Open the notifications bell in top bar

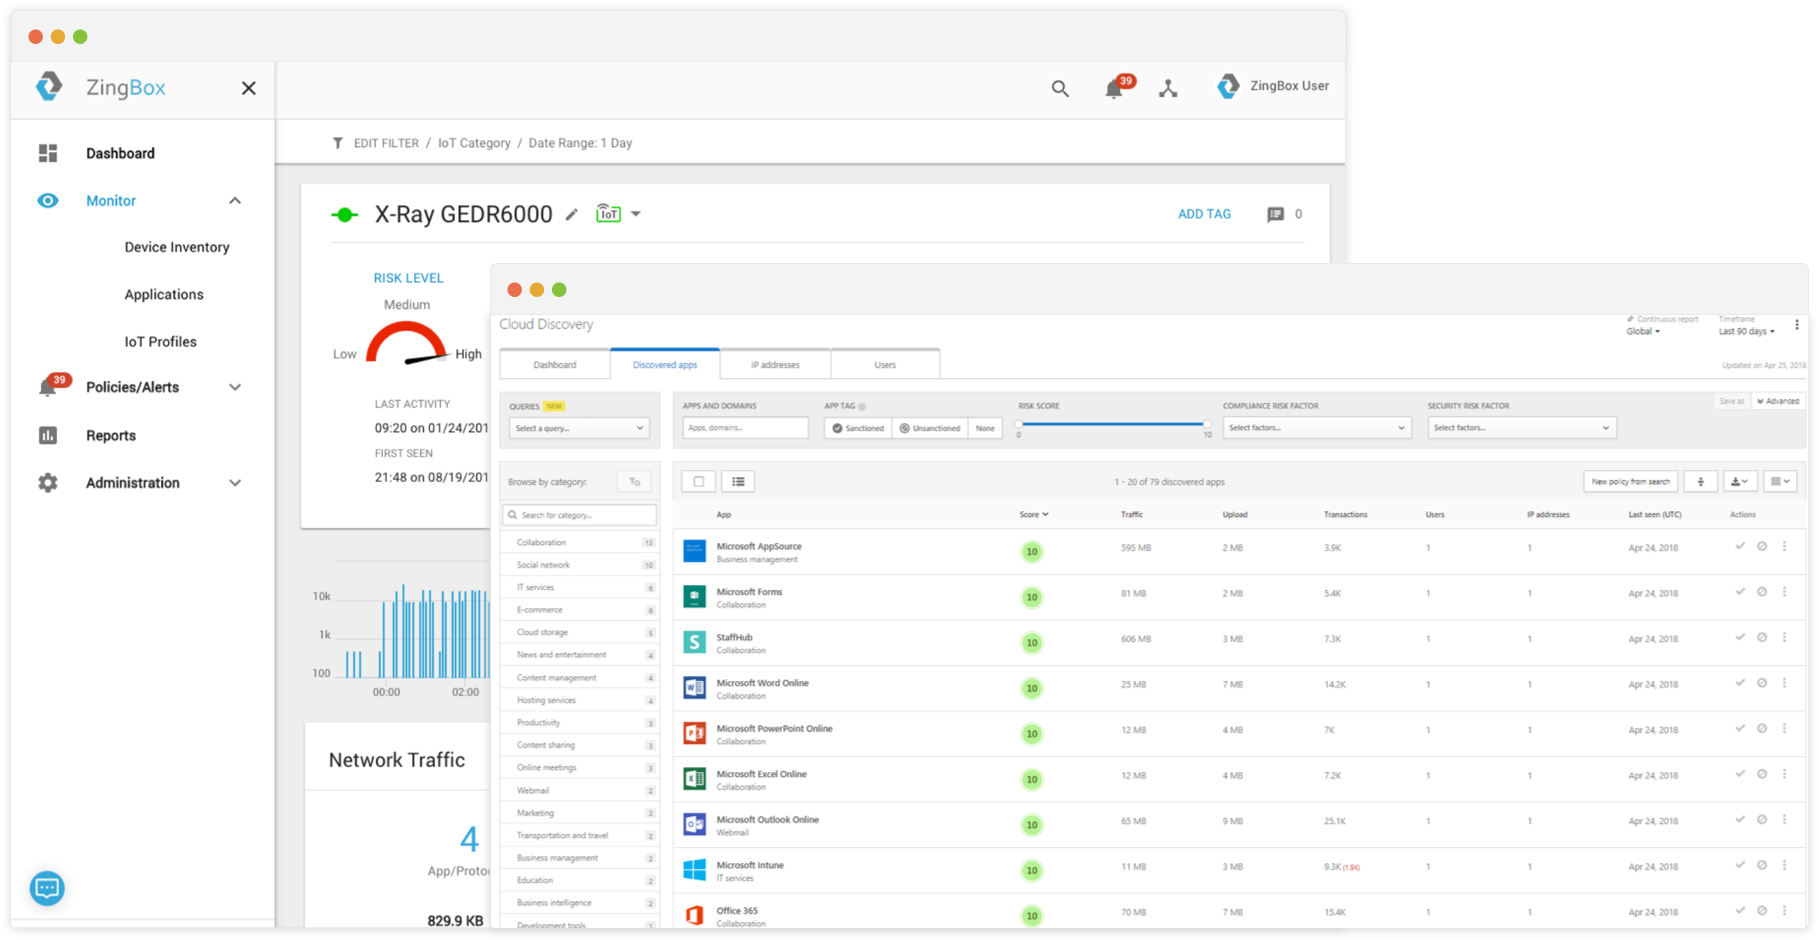pyautogui.click(x=1114, y=89)
